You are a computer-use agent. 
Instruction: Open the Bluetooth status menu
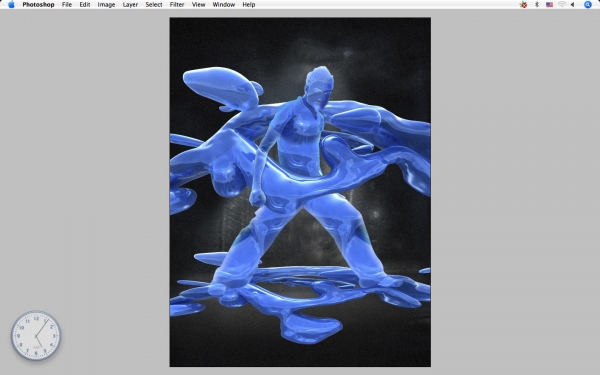click(x=536, y=5)
